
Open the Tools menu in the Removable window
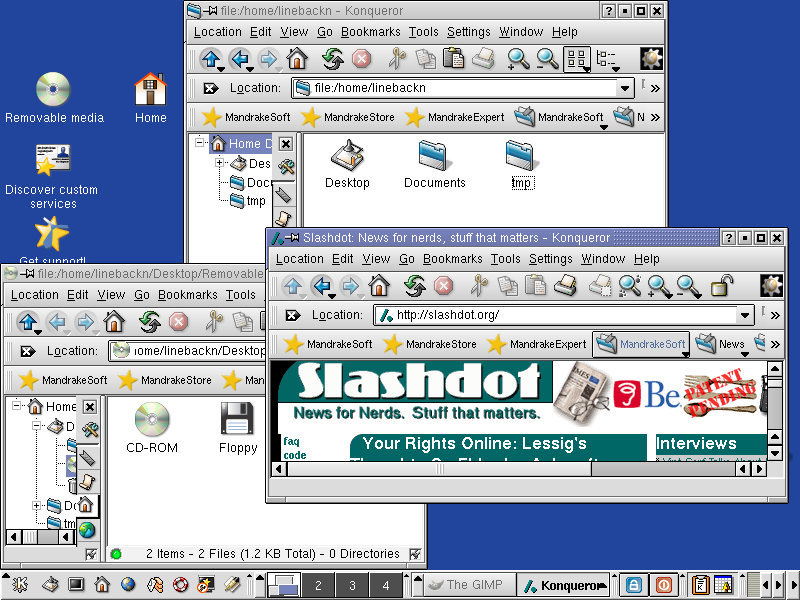point(240,295)
